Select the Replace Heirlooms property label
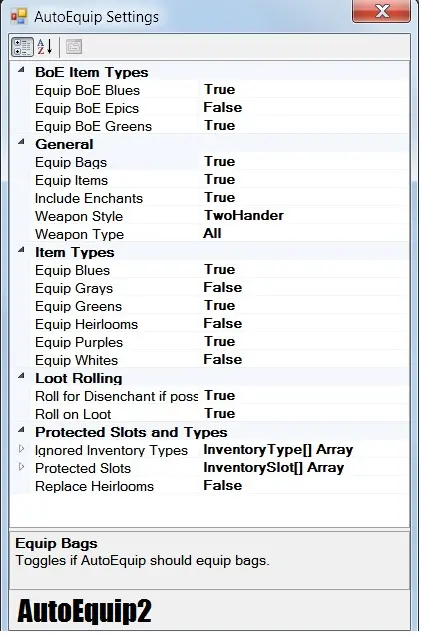 click(x=94, y=486)
